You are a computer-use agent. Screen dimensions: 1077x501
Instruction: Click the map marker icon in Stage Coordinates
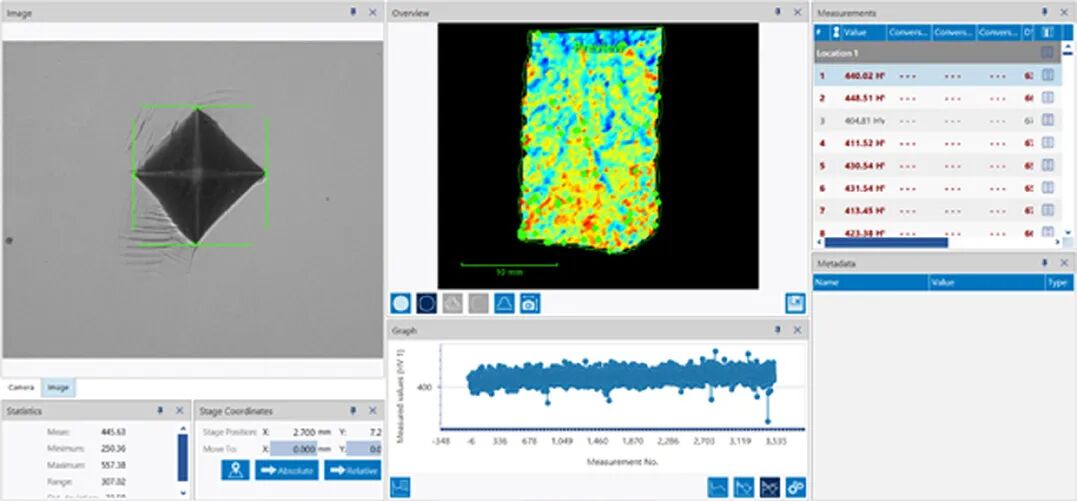(x=235, y=470)
